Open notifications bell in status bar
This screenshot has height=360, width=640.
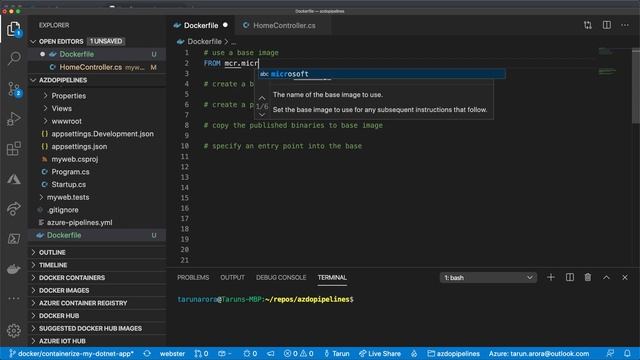click(x=627, y=353)
